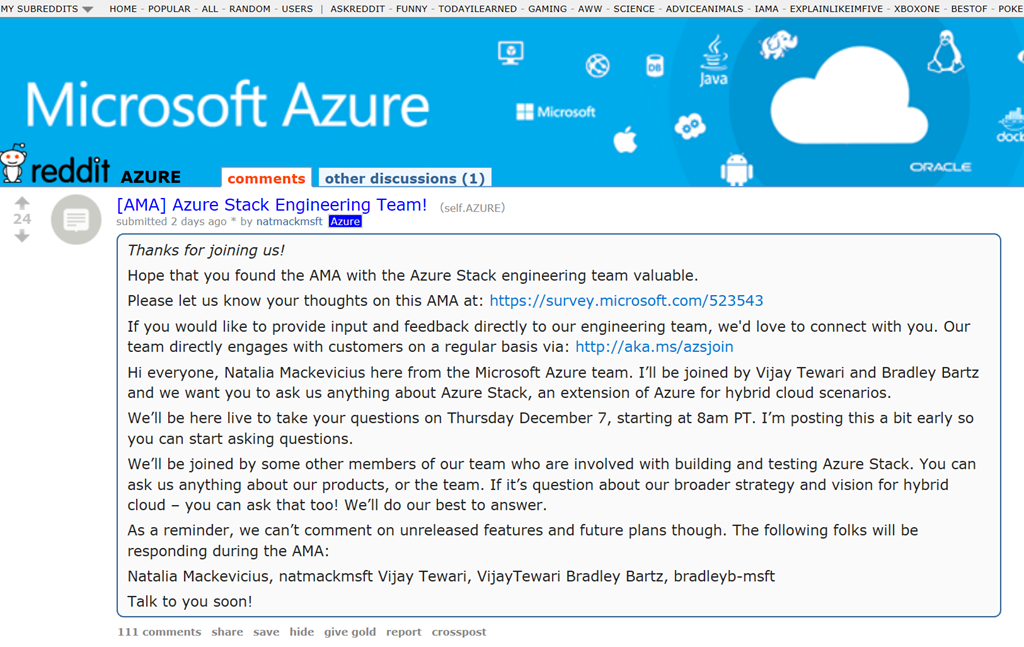Click the Linux penguin icon in banner
Viewport: 1024px width, 647px height.
944,50
